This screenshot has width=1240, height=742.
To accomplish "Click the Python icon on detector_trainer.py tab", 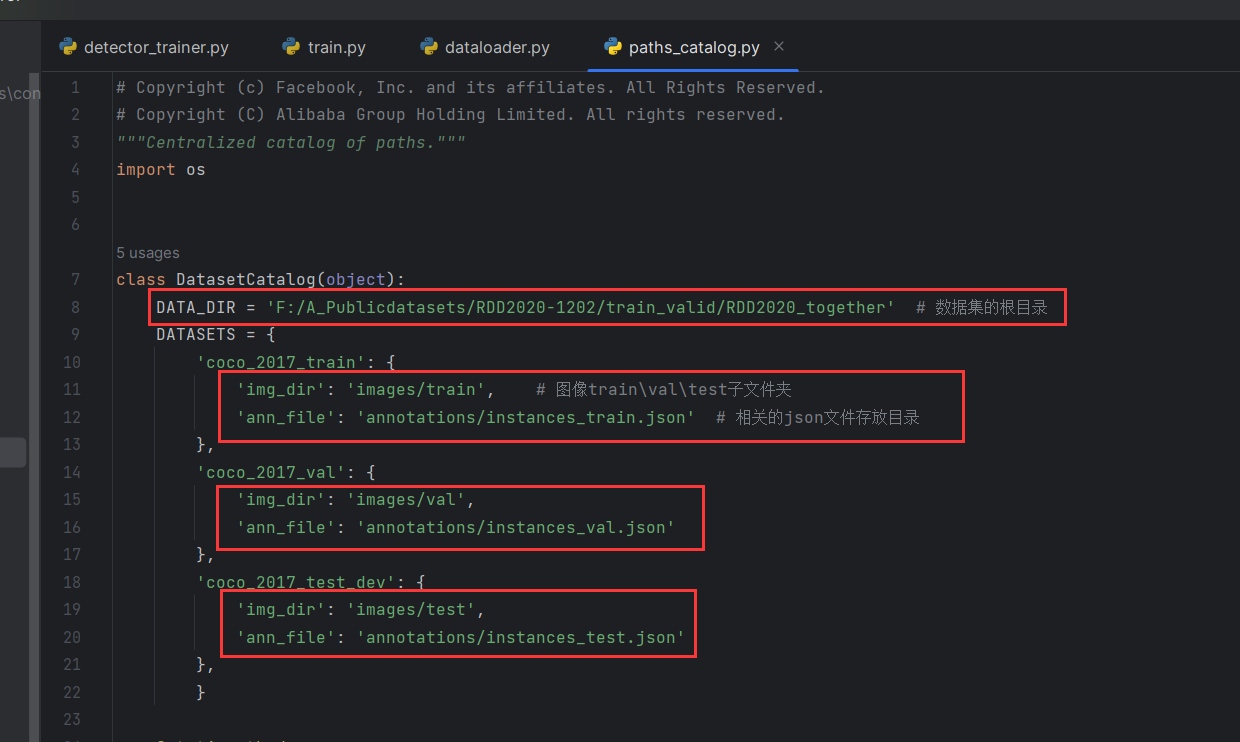I will 68,47.
